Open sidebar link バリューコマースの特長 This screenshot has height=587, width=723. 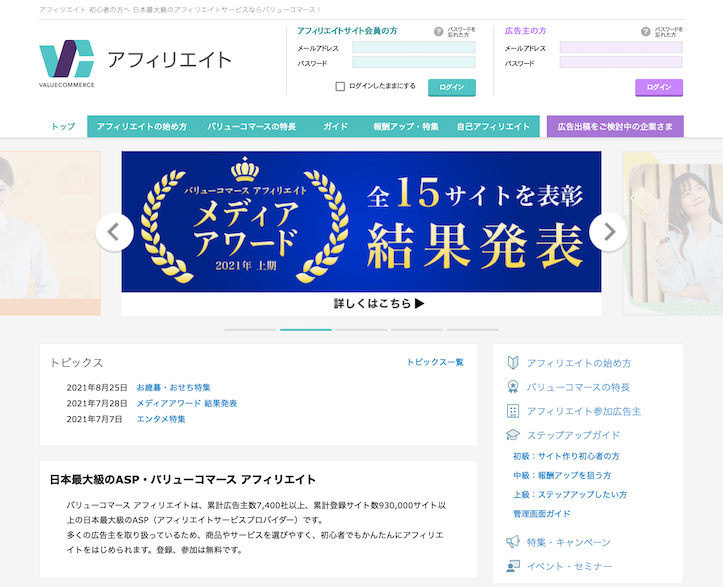tap(578, 387)
